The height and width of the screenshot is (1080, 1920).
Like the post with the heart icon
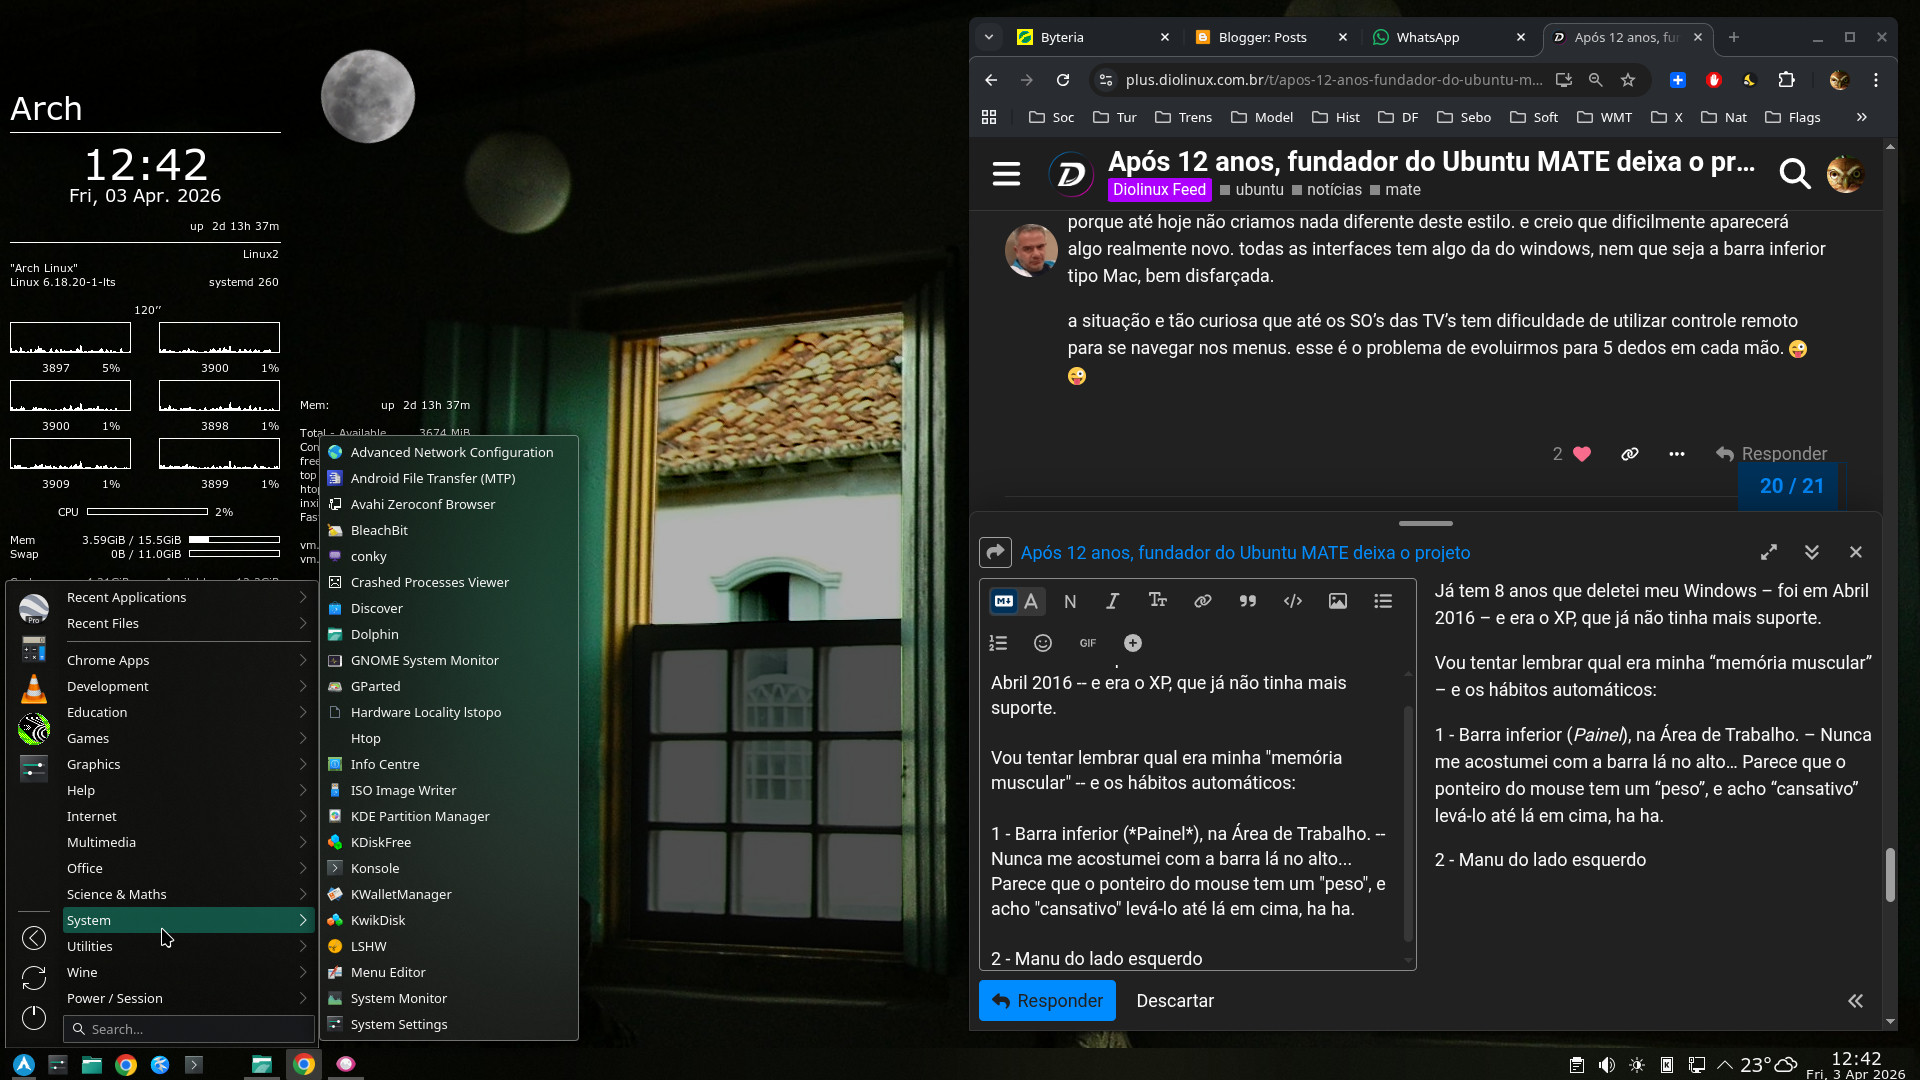(x=1582, y=454)
